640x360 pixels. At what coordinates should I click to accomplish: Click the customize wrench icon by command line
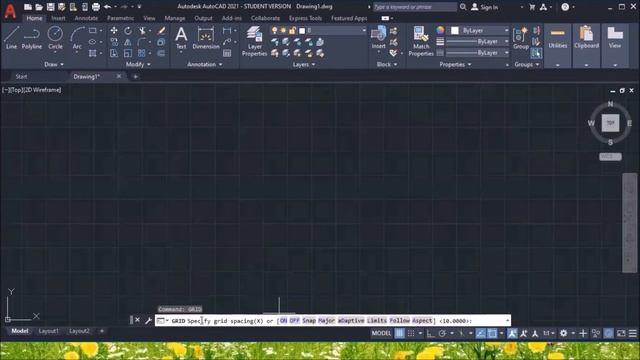[x=148, y=320]
